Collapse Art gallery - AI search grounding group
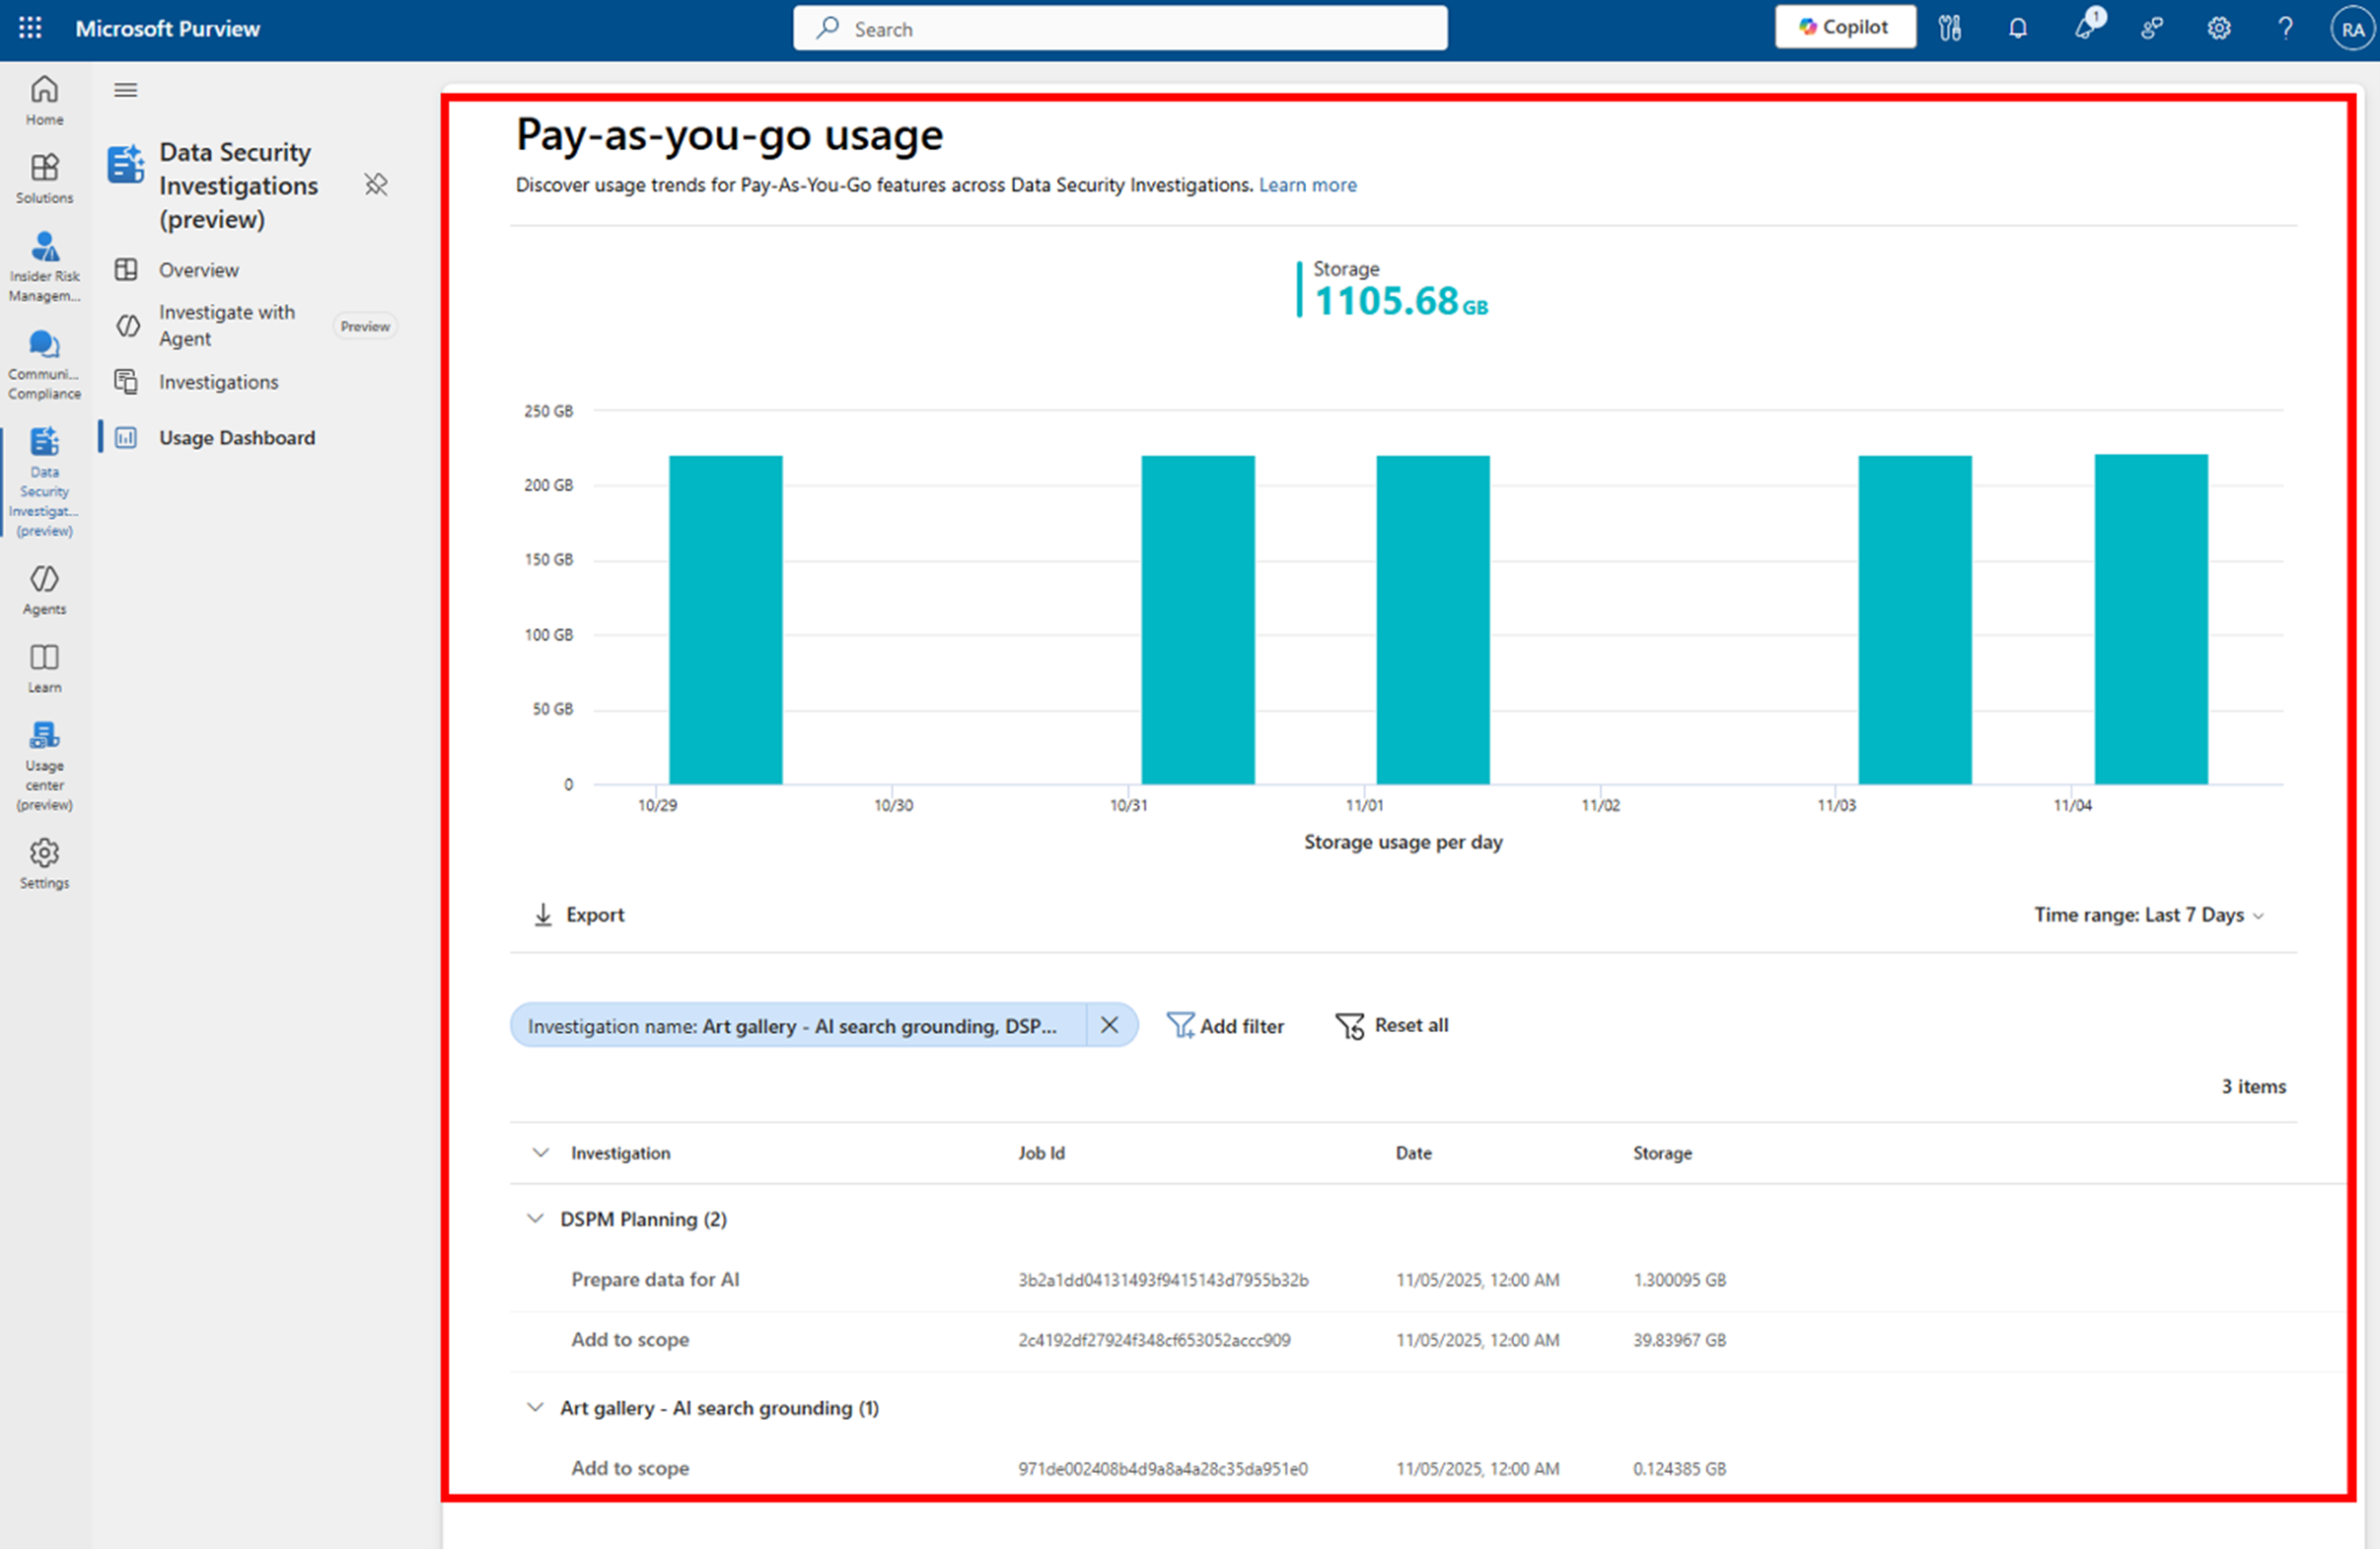Screen dimensions: 2380x1549 (535, 1408)
